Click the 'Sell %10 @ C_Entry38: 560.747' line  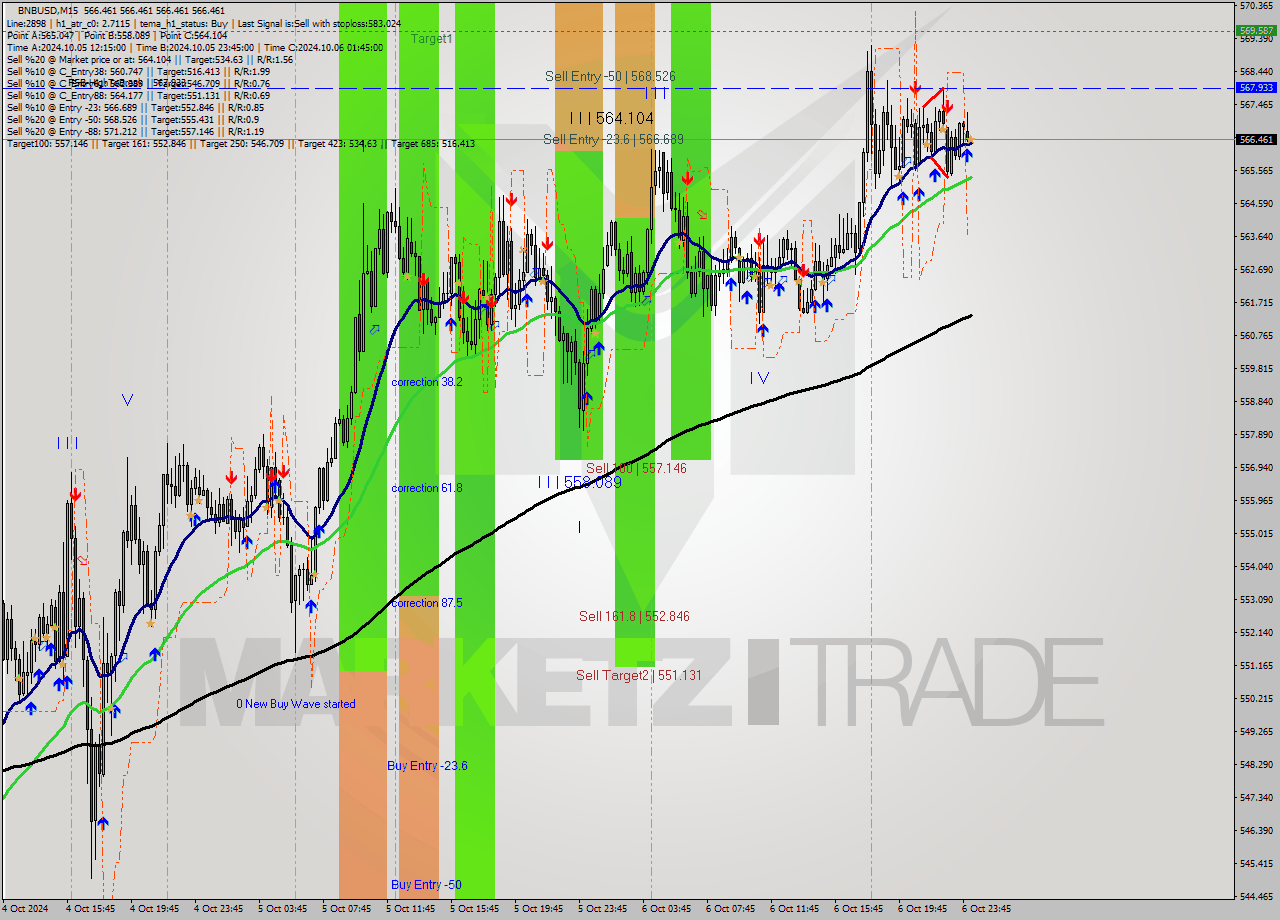138,71
